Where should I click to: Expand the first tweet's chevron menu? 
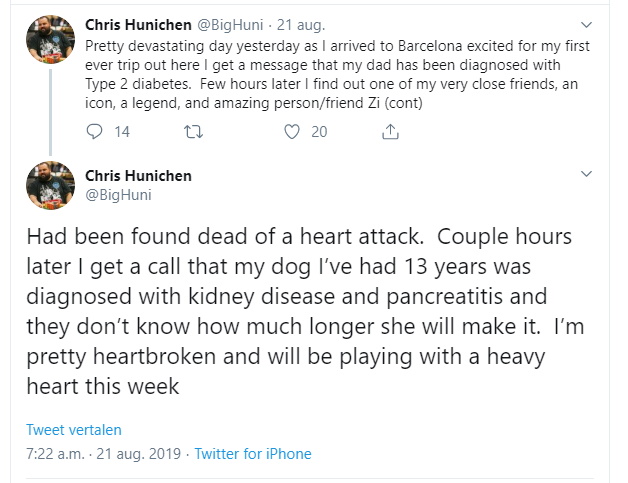point(586,25)
